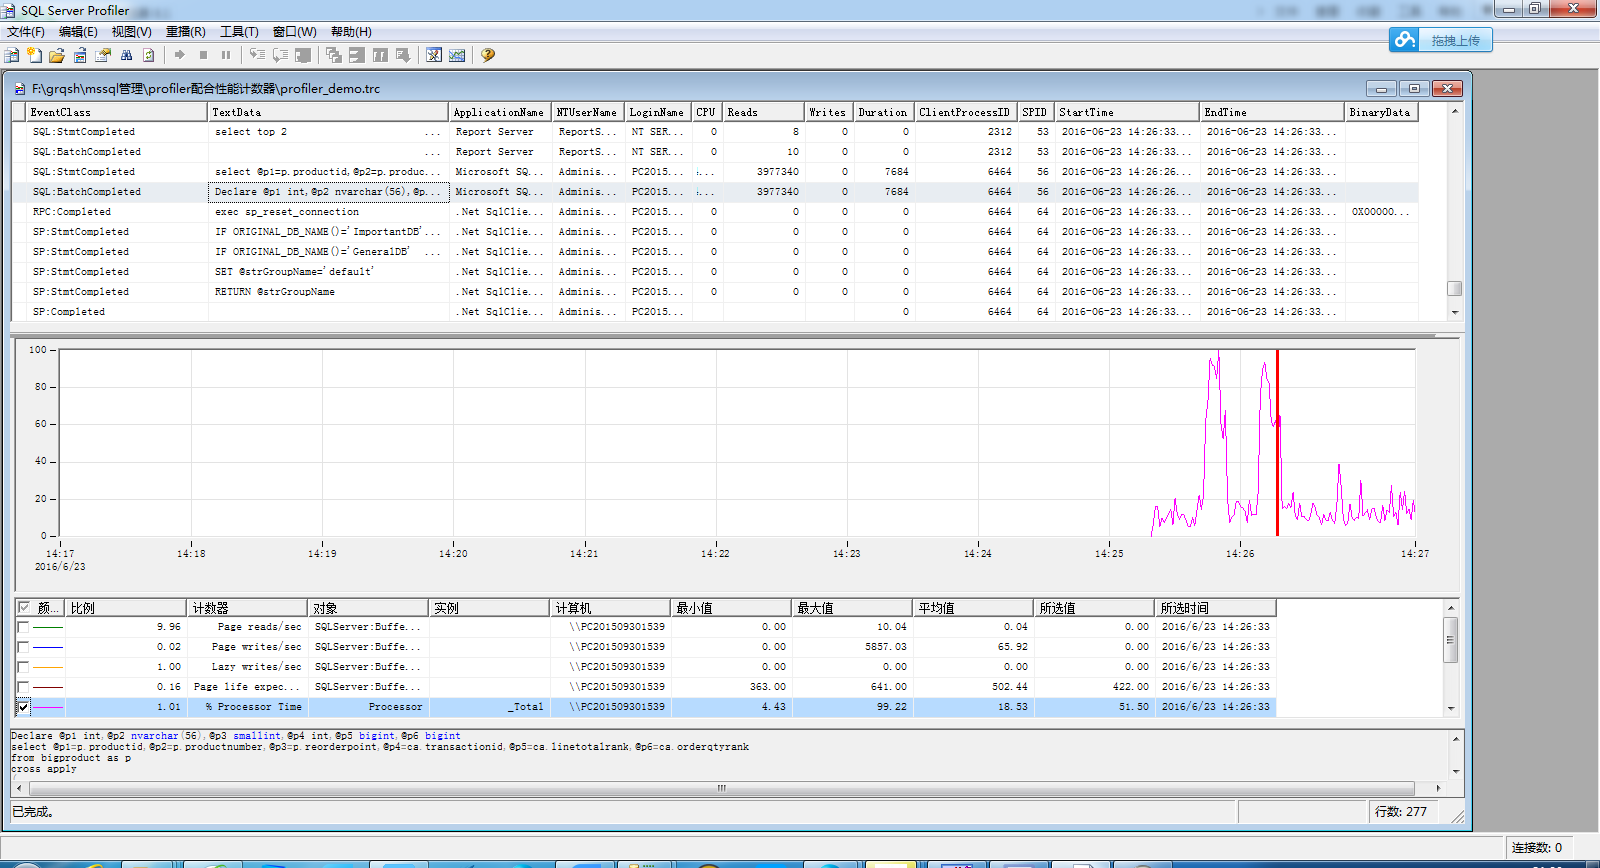Maximize the profiler_demo.trc child window
This screenshot has height=868, width=1600.
pos(1414,88)
